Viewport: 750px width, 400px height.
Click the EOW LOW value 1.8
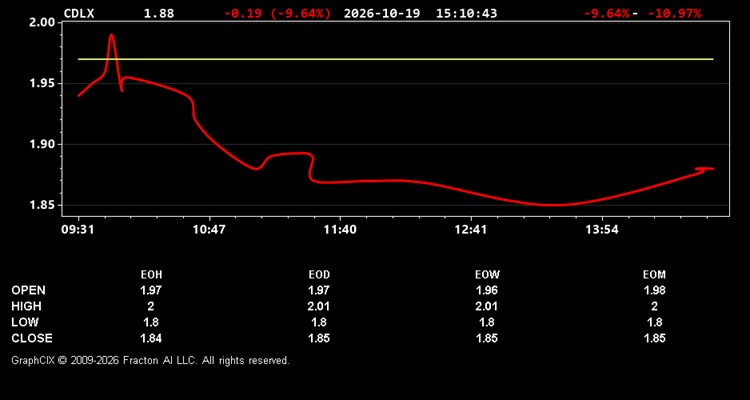coord(487,322)
